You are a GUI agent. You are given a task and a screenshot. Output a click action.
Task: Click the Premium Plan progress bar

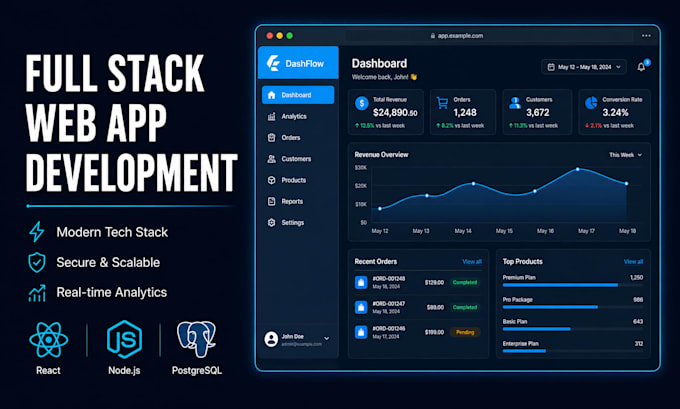pyautogui.click(x=573, y=285)
